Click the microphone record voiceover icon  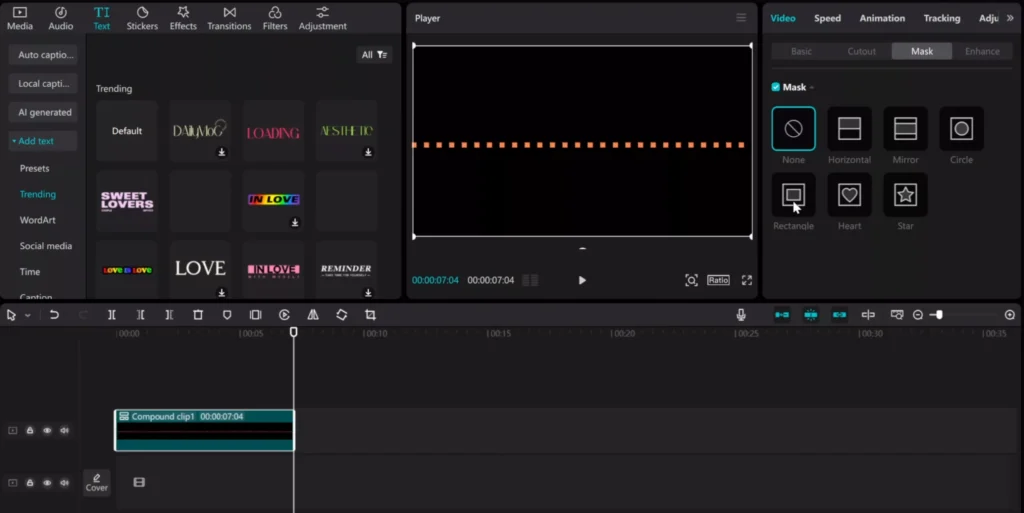point(741,315)
